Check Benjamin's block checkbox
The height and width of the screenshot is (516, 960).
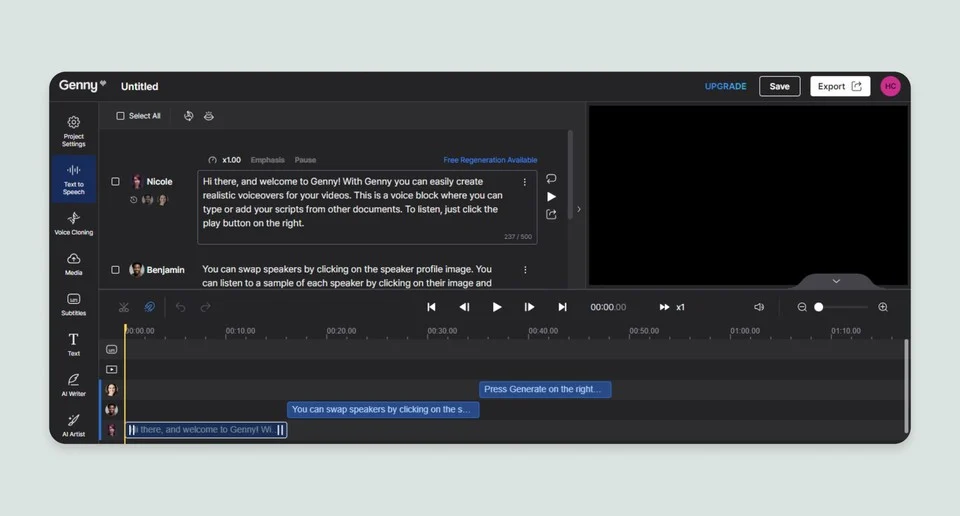coord(115,269)
